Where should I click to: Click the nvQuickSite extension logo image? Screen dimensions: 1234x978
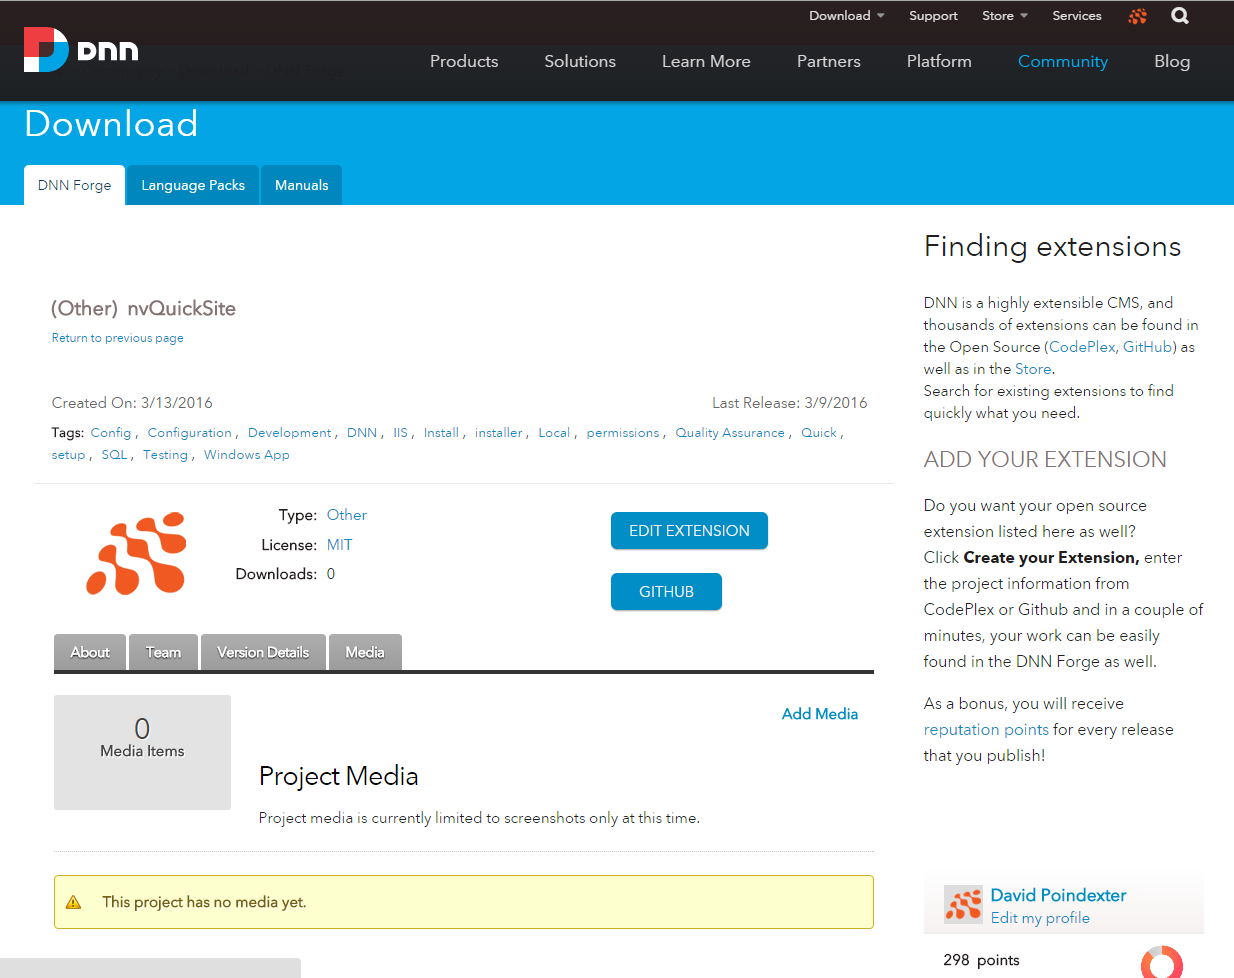[137, 554]
